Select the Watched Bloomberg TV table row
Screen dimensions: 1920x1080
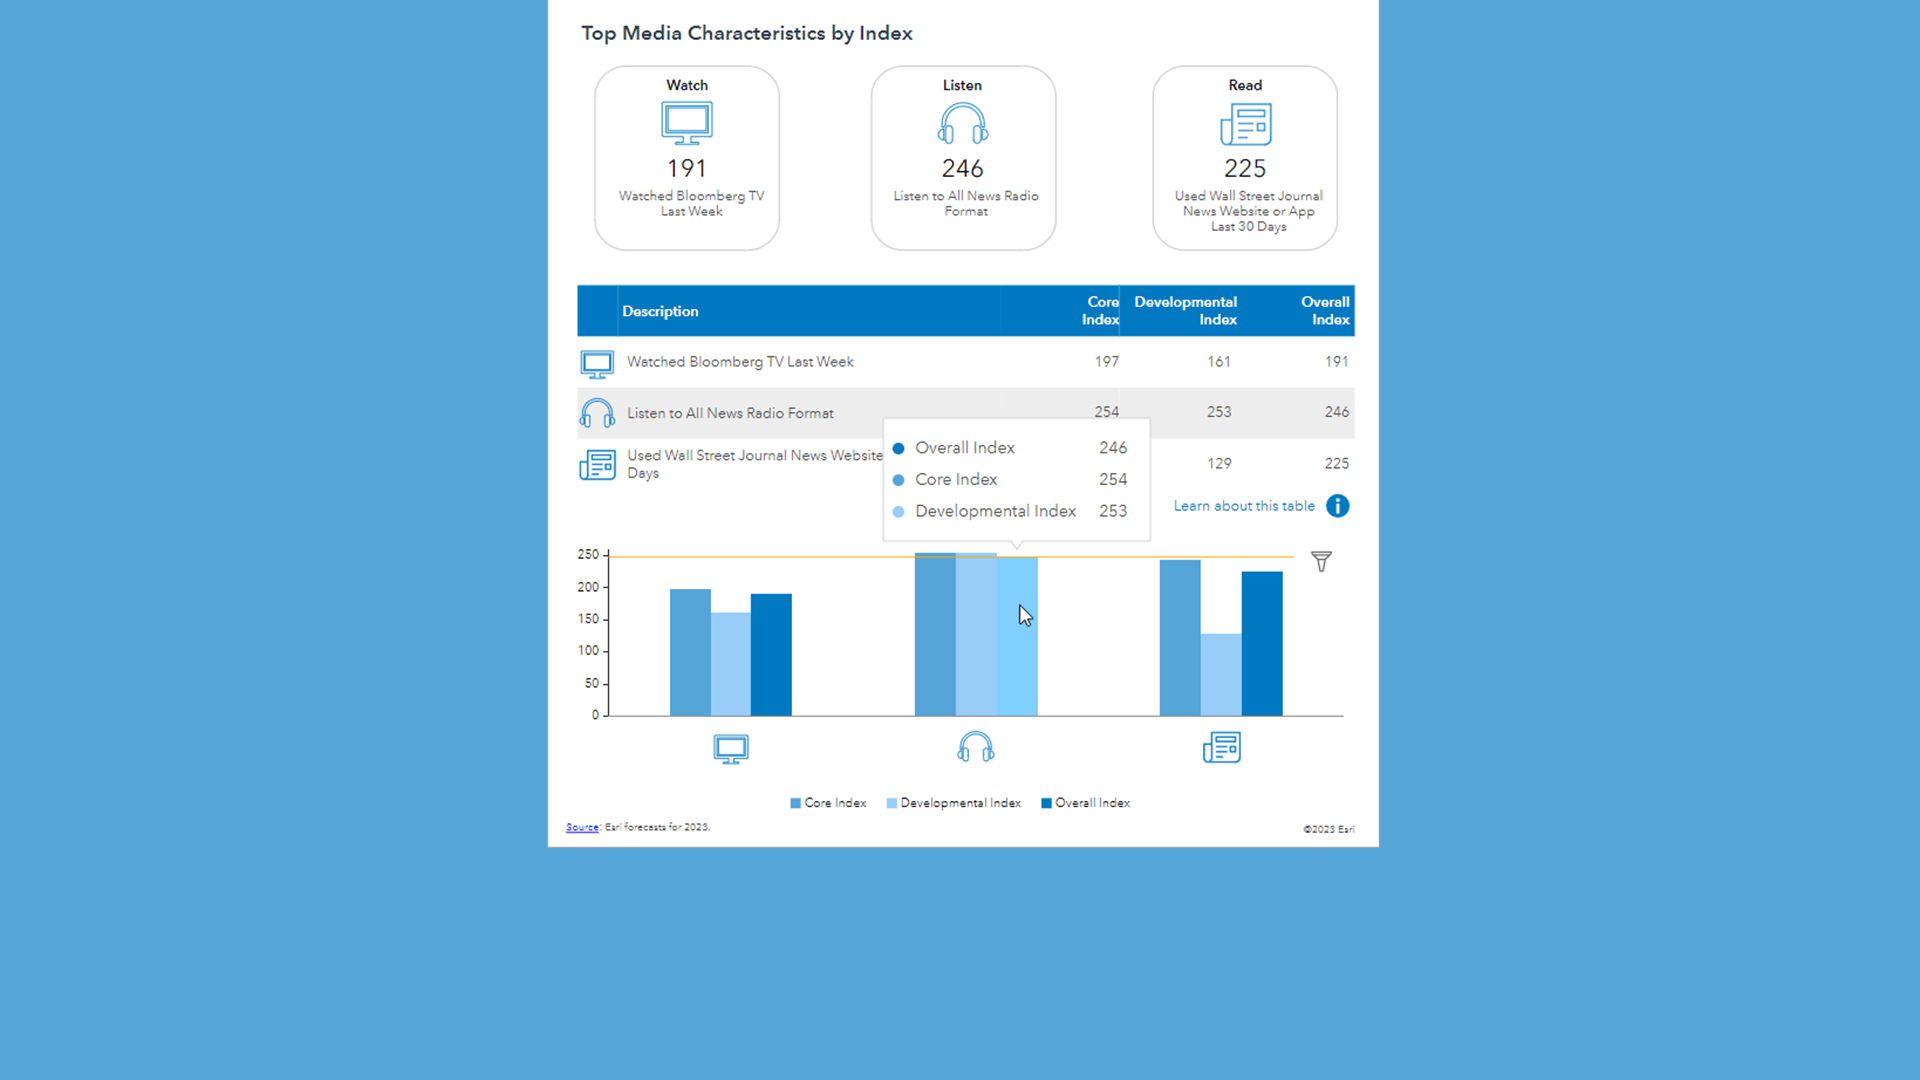(740, 362)
